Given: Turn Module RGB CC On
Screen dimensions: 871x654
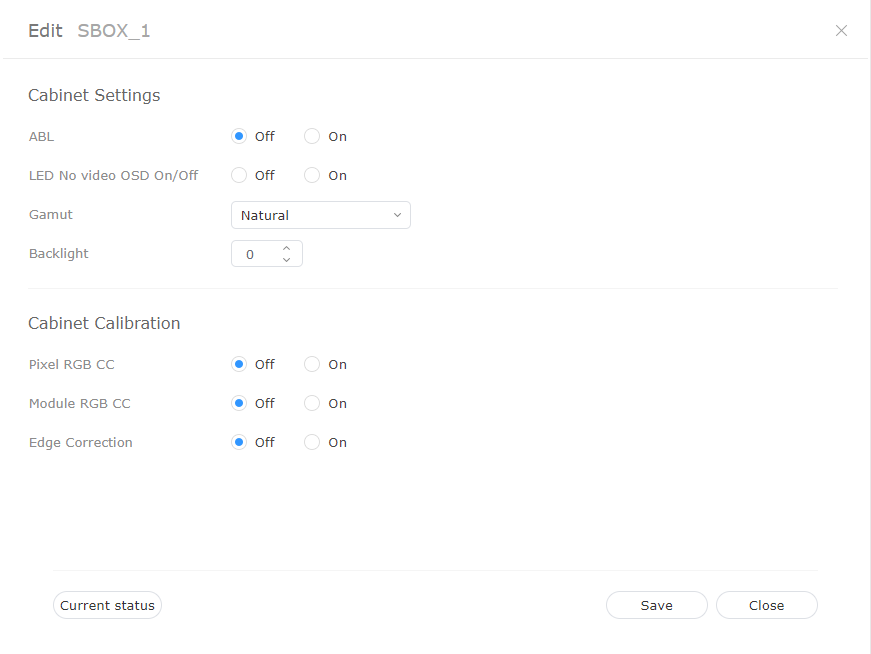Looking at the screenshot, I should click(312, 403).
